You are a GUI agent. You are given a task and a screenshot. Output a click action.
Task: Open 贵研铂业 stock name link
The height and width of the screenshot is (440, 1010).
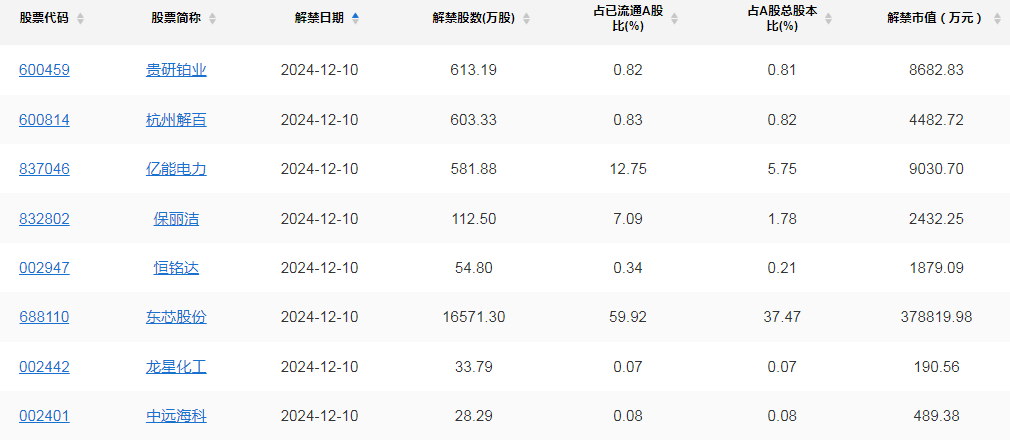pyautogui.click(x=176, y=70)
